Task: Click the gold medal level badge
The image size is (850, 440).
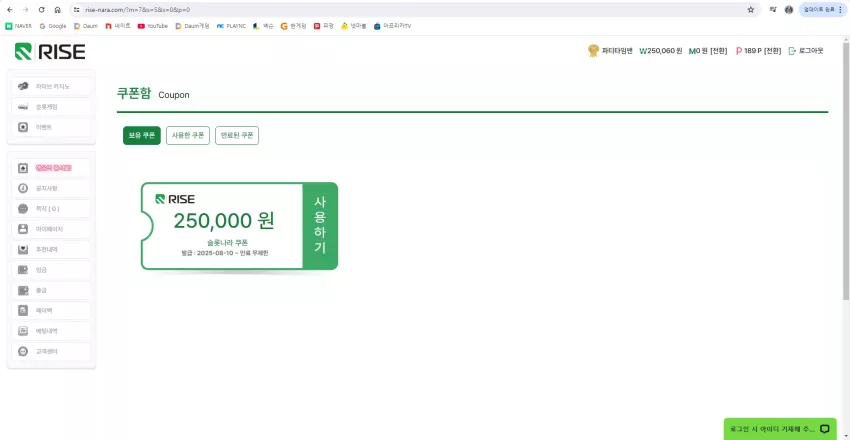Action: pos(594,50)
